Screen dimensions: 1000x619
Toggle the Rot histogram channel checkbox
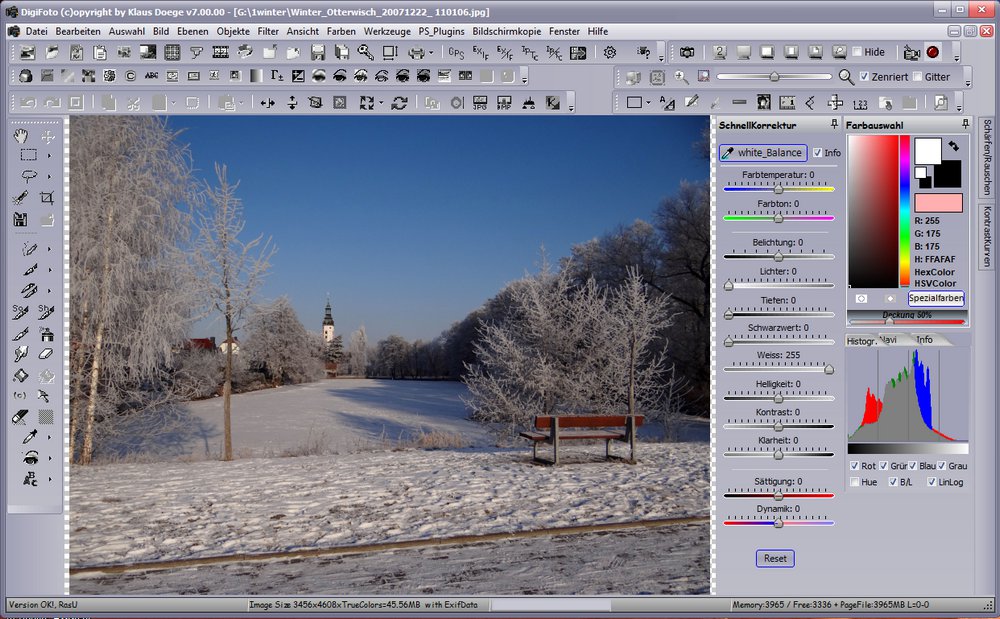coord(854,466)
